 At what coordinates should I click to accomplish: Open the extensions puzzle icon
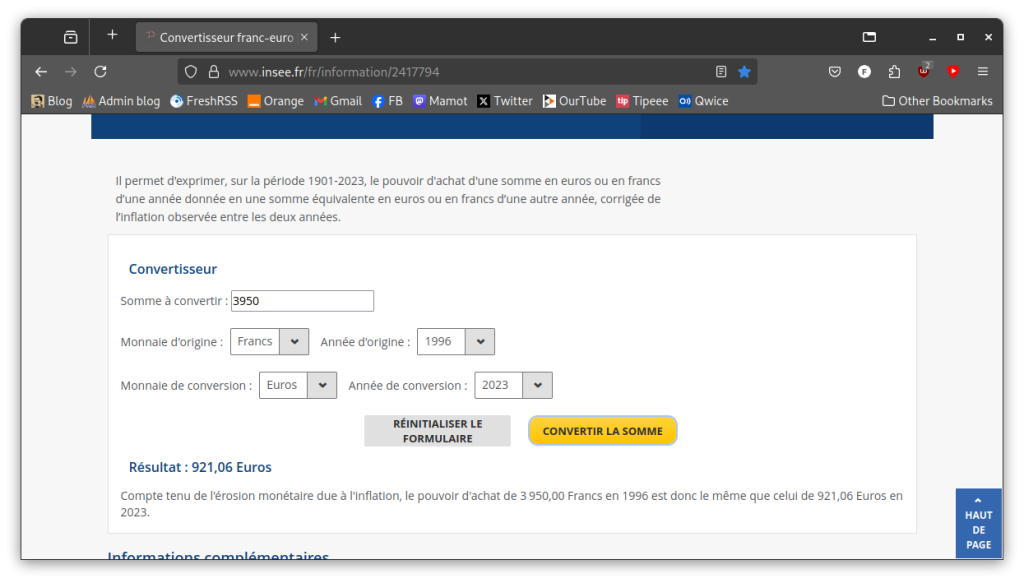pyautogui.click(x=894, y=72)
